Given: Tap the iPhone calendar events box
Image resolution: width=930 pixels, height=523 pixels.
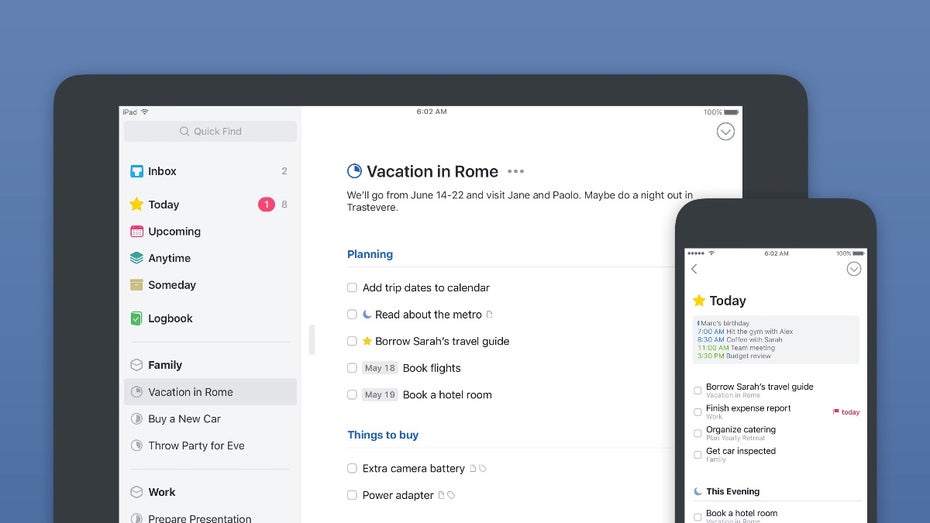Looking at the screenshot, I should 776,340.
